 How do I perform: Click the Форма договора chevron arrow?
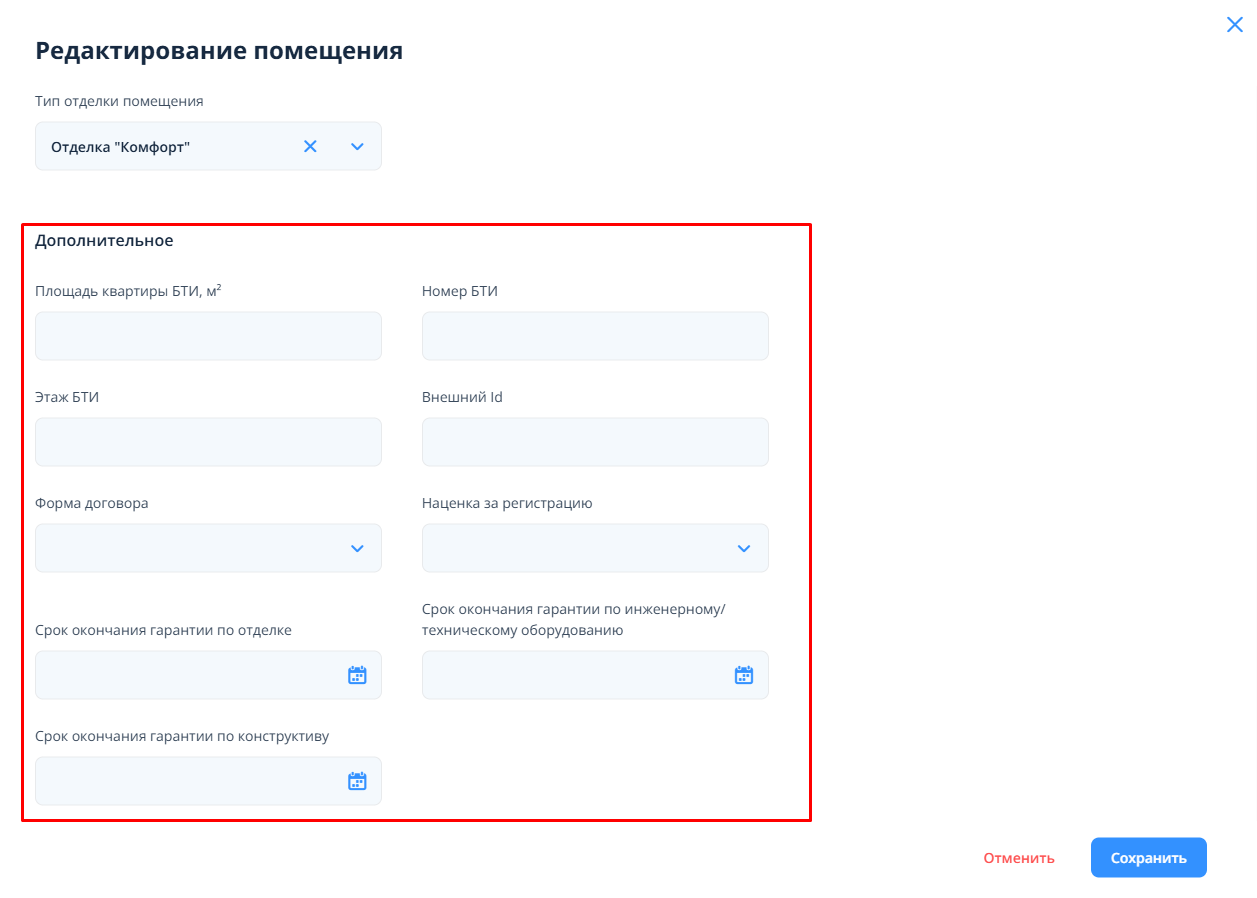(x=357, y=548)
